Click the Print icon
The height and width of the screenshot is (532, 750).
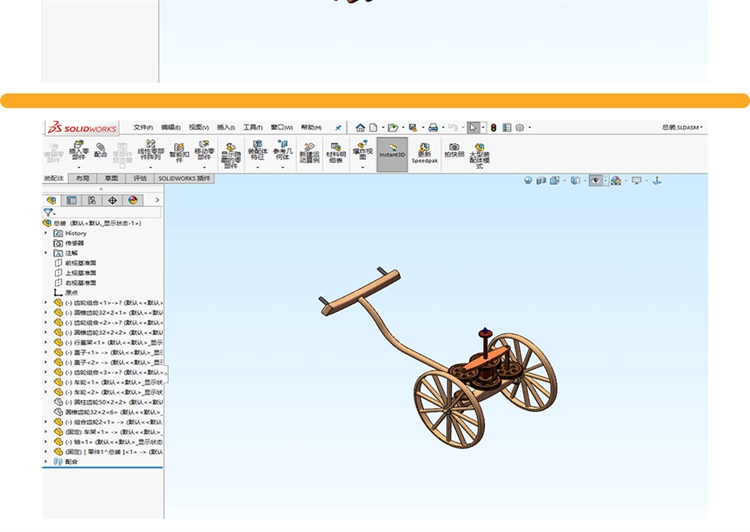coord(433,127)
